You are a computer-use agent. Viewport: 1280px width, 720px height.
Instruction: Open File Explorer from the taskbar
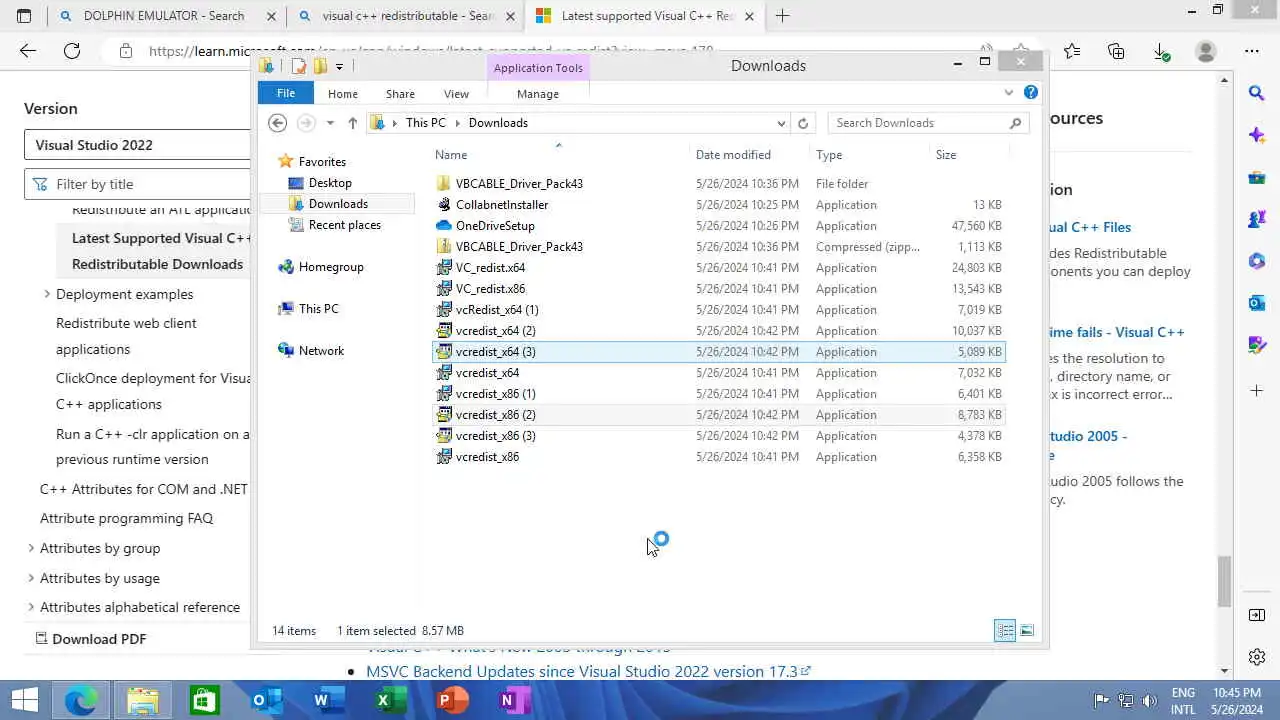(142, 701)
